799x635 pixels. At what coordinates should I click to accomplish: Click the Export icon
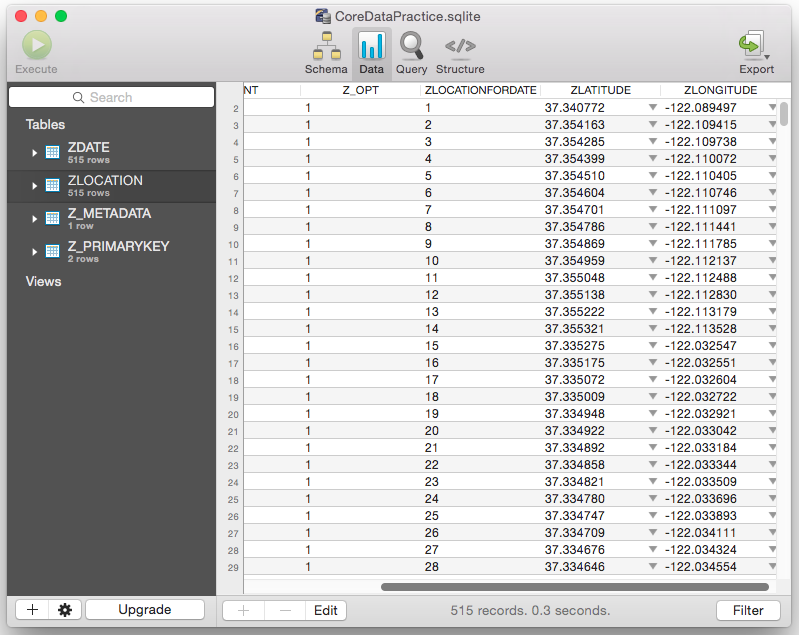[x=751, y=44]
